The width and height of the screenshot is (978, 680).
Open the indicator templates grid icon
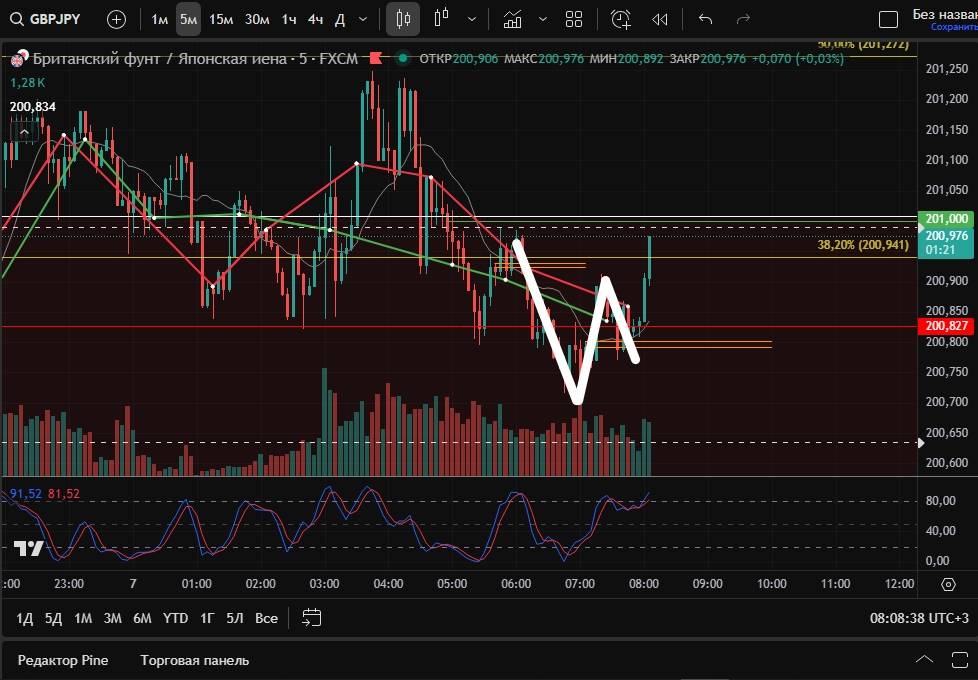574,19
